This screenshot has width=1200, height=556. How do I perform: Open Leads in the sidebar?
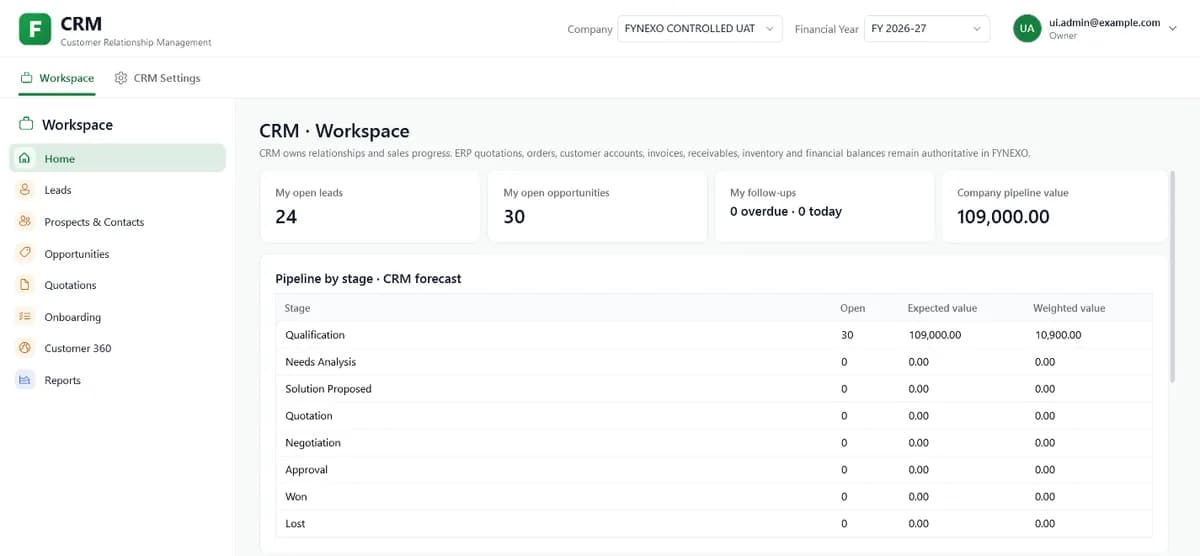(x=118, y=190)
